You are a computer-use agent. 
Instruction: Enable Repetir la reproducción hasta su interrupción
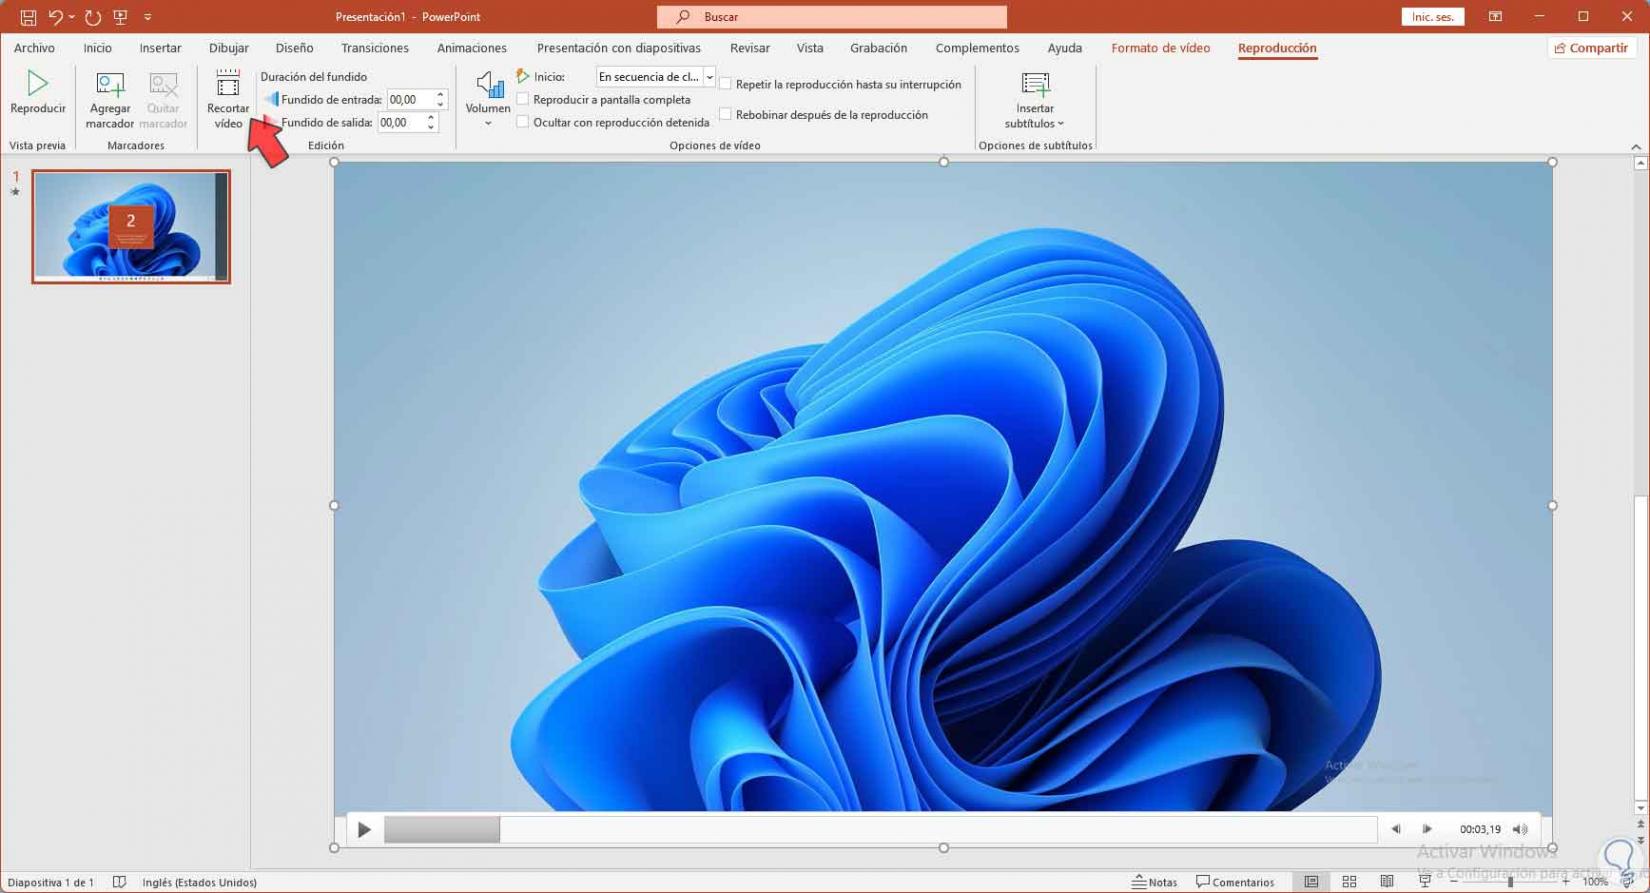[725, 84]
